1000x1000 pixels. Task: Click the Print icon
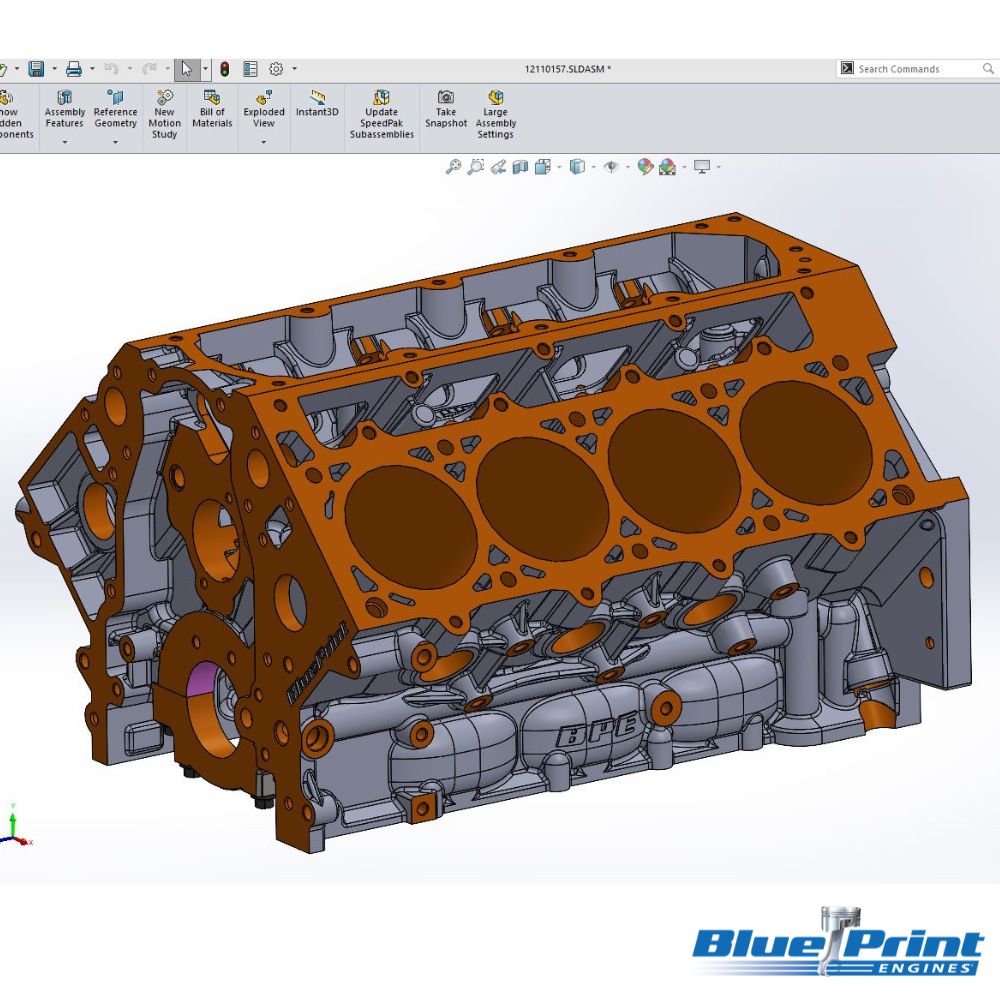[74, 69]
